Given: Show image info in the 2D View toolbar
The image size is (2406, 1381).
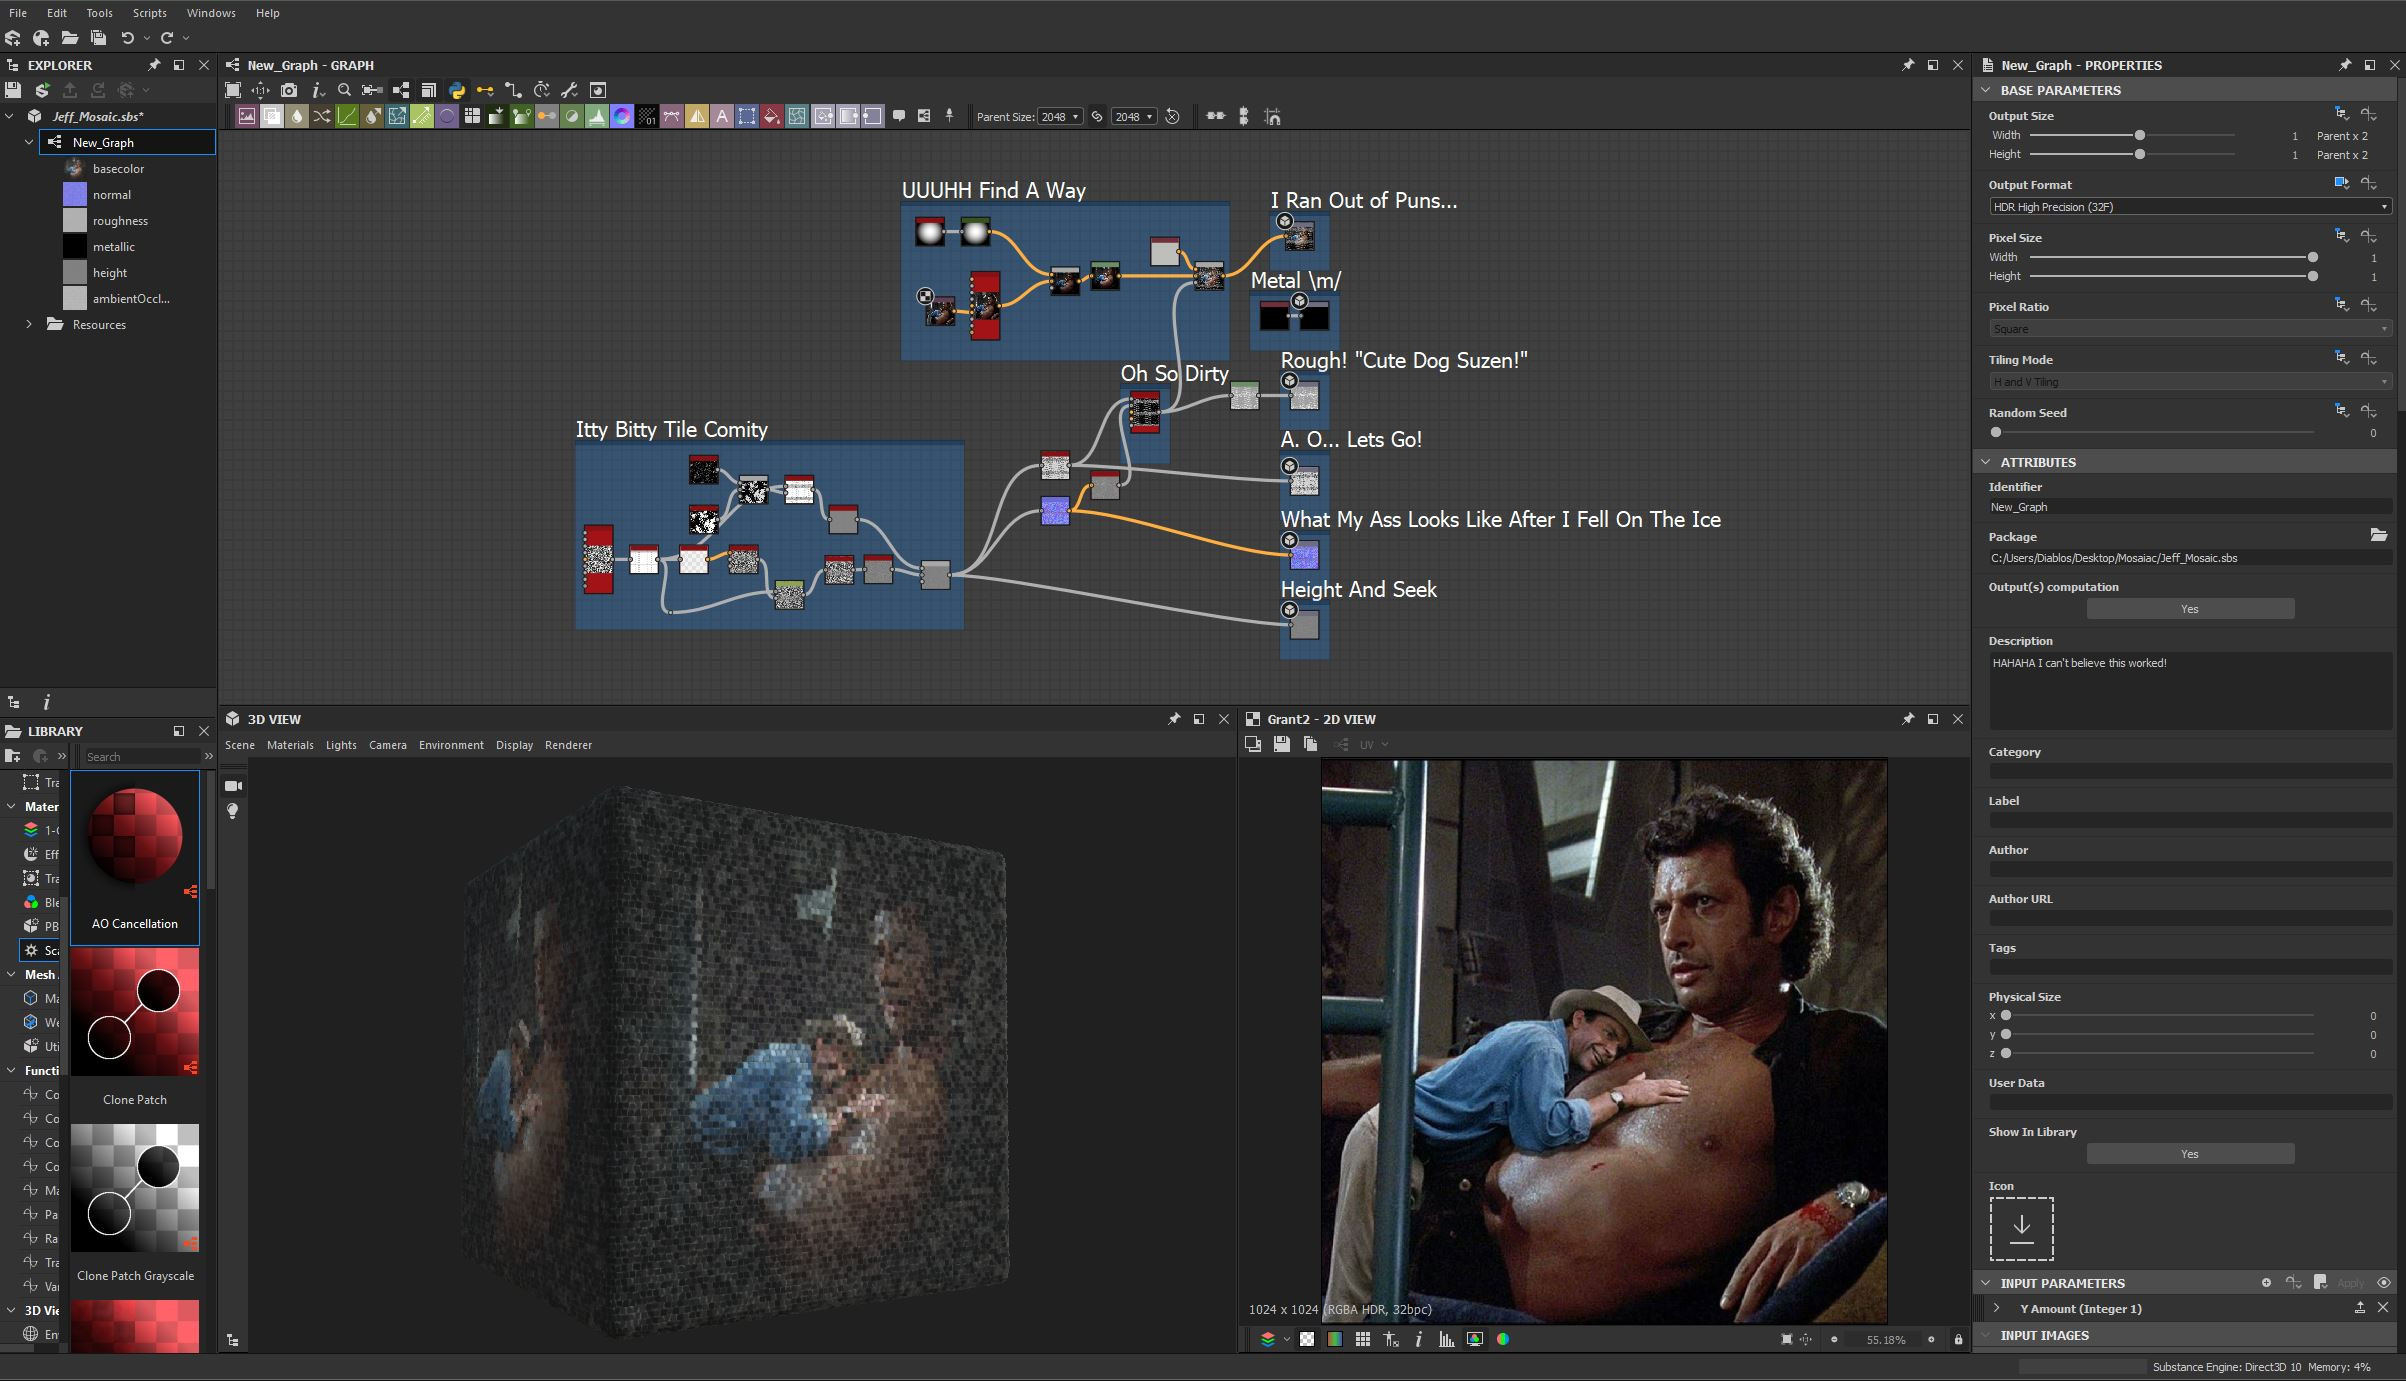Looking at the screenshot, I should [x=1419, y=1339].
